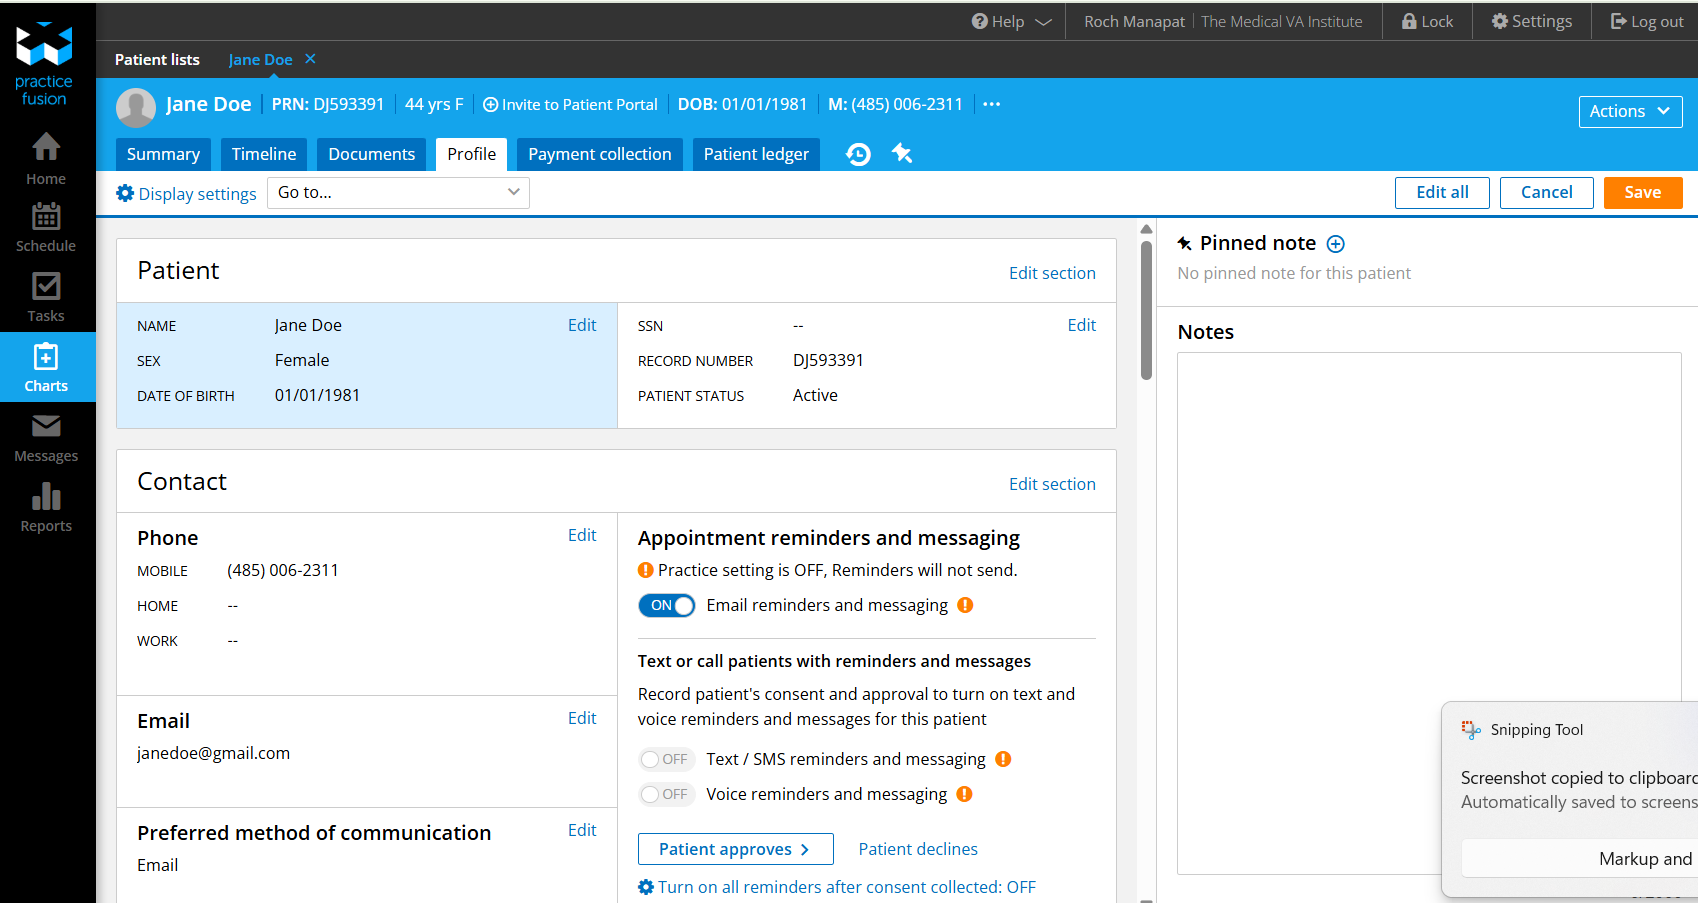Open Turn on all reminders after consent setting

(837, 887)
